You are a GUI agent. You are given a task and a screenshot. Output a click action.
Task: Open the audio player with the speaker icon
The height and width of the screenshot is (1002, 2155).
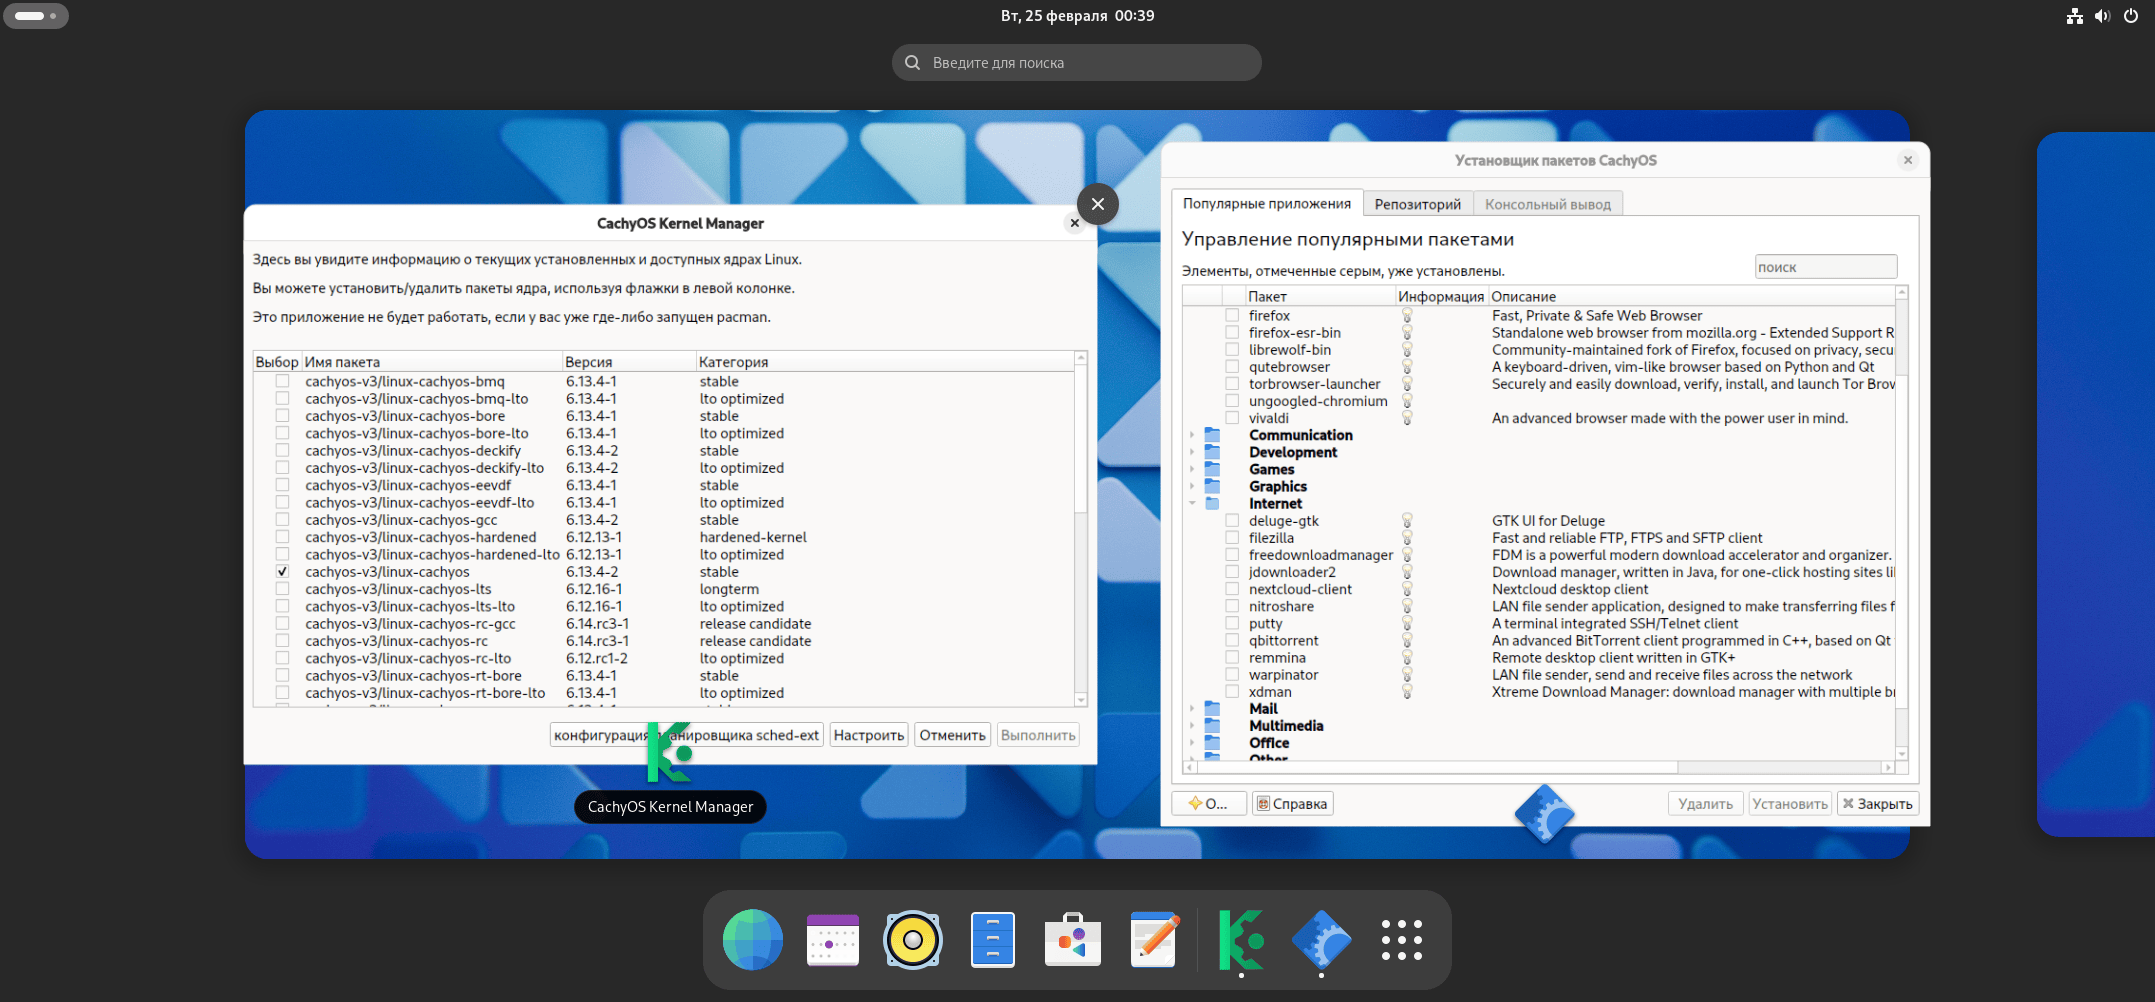coord(912,940)
